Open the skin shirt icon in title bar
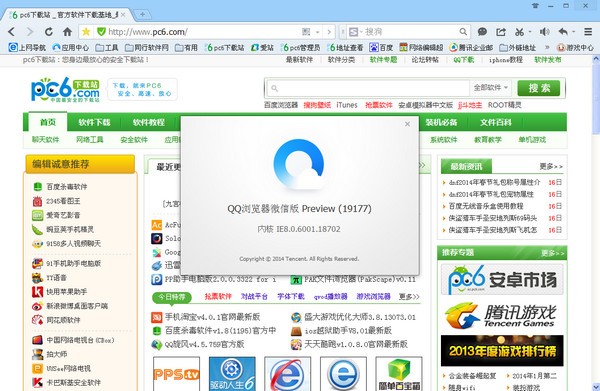Screen dimensions: 600x391 (x=535, y=5)
